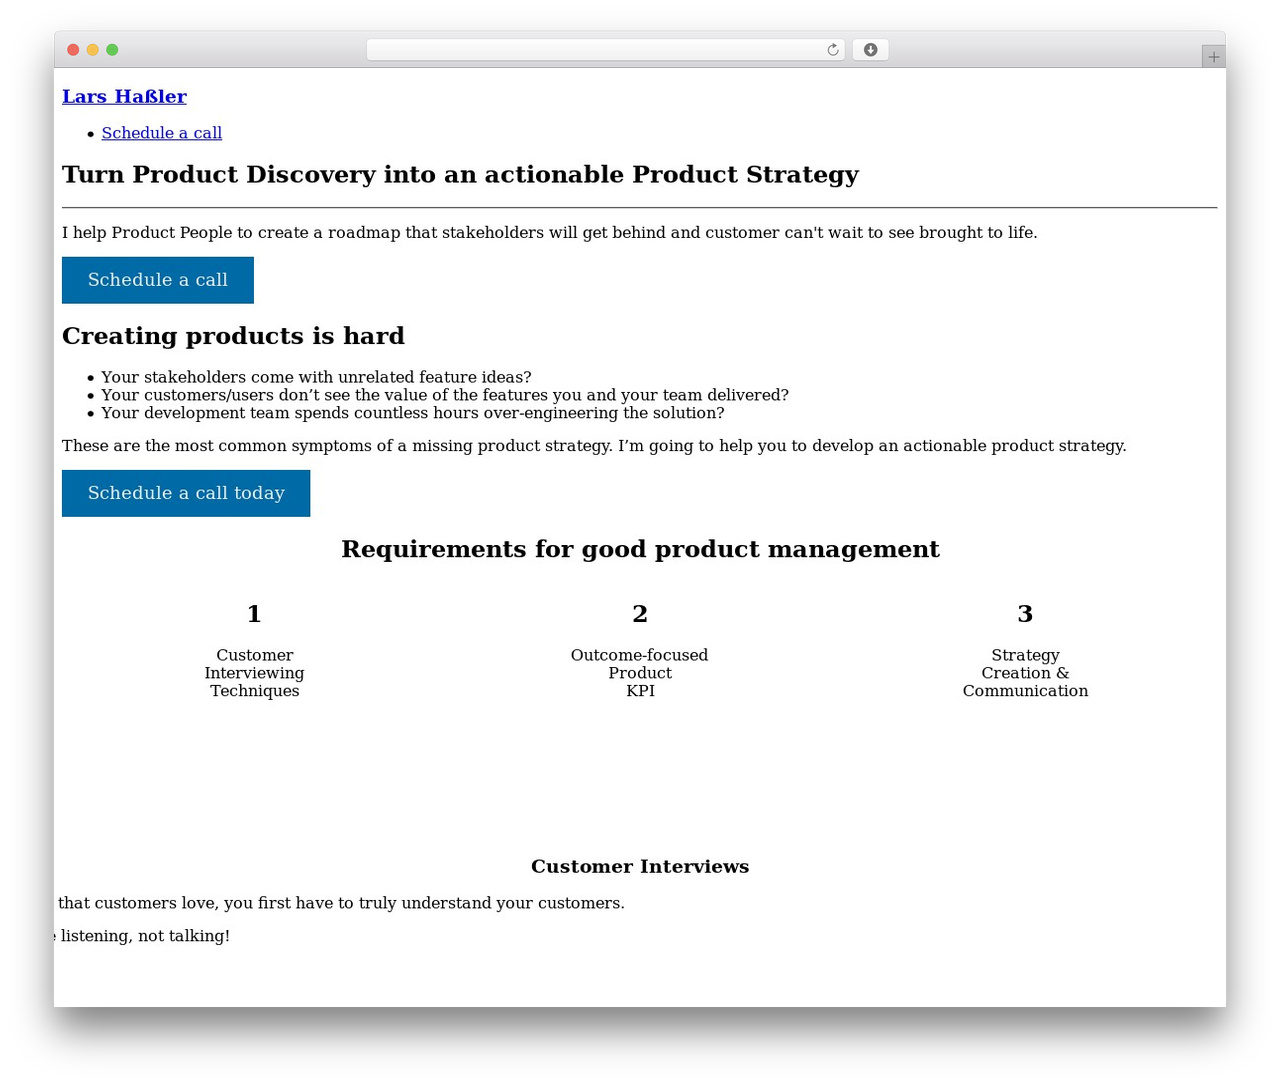Select the number 3 requirement heading
This screenshot has height=1084, width=1280.
[x=1025, y=614]
